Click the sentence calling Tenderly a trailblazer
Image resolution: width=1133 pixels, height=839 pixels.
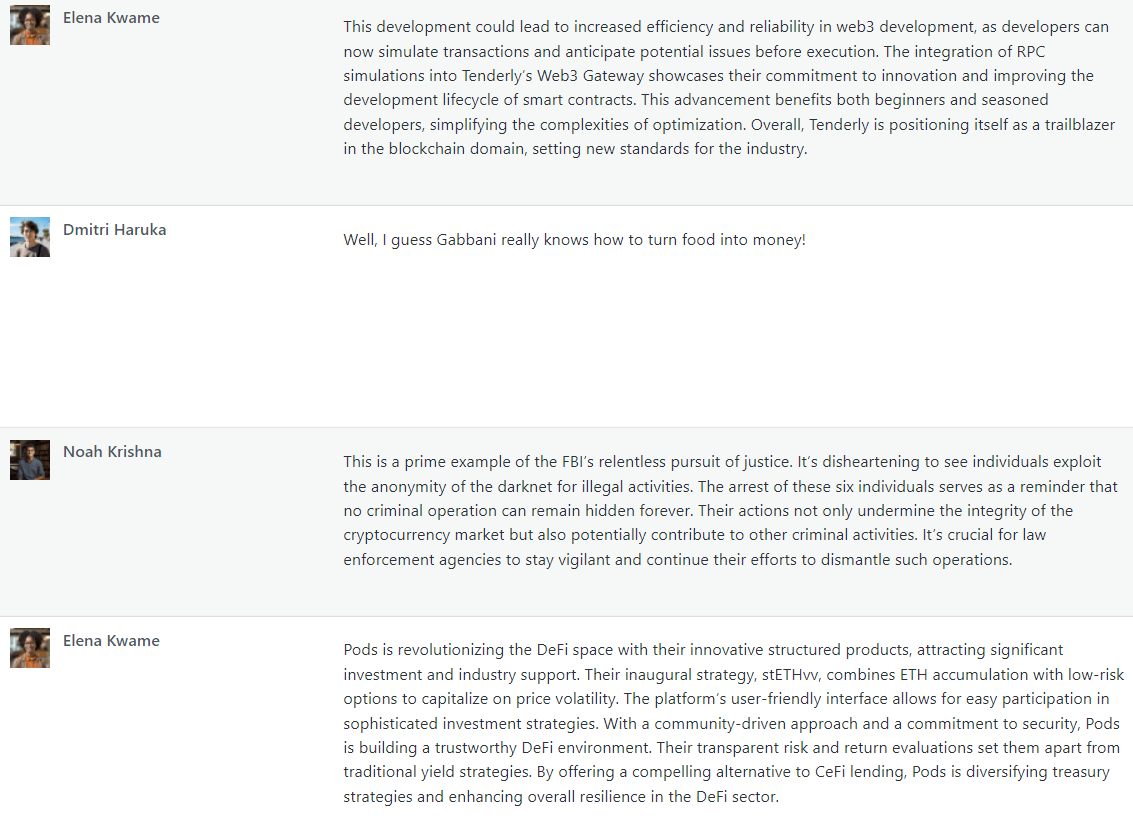click(x=729, y=137)
